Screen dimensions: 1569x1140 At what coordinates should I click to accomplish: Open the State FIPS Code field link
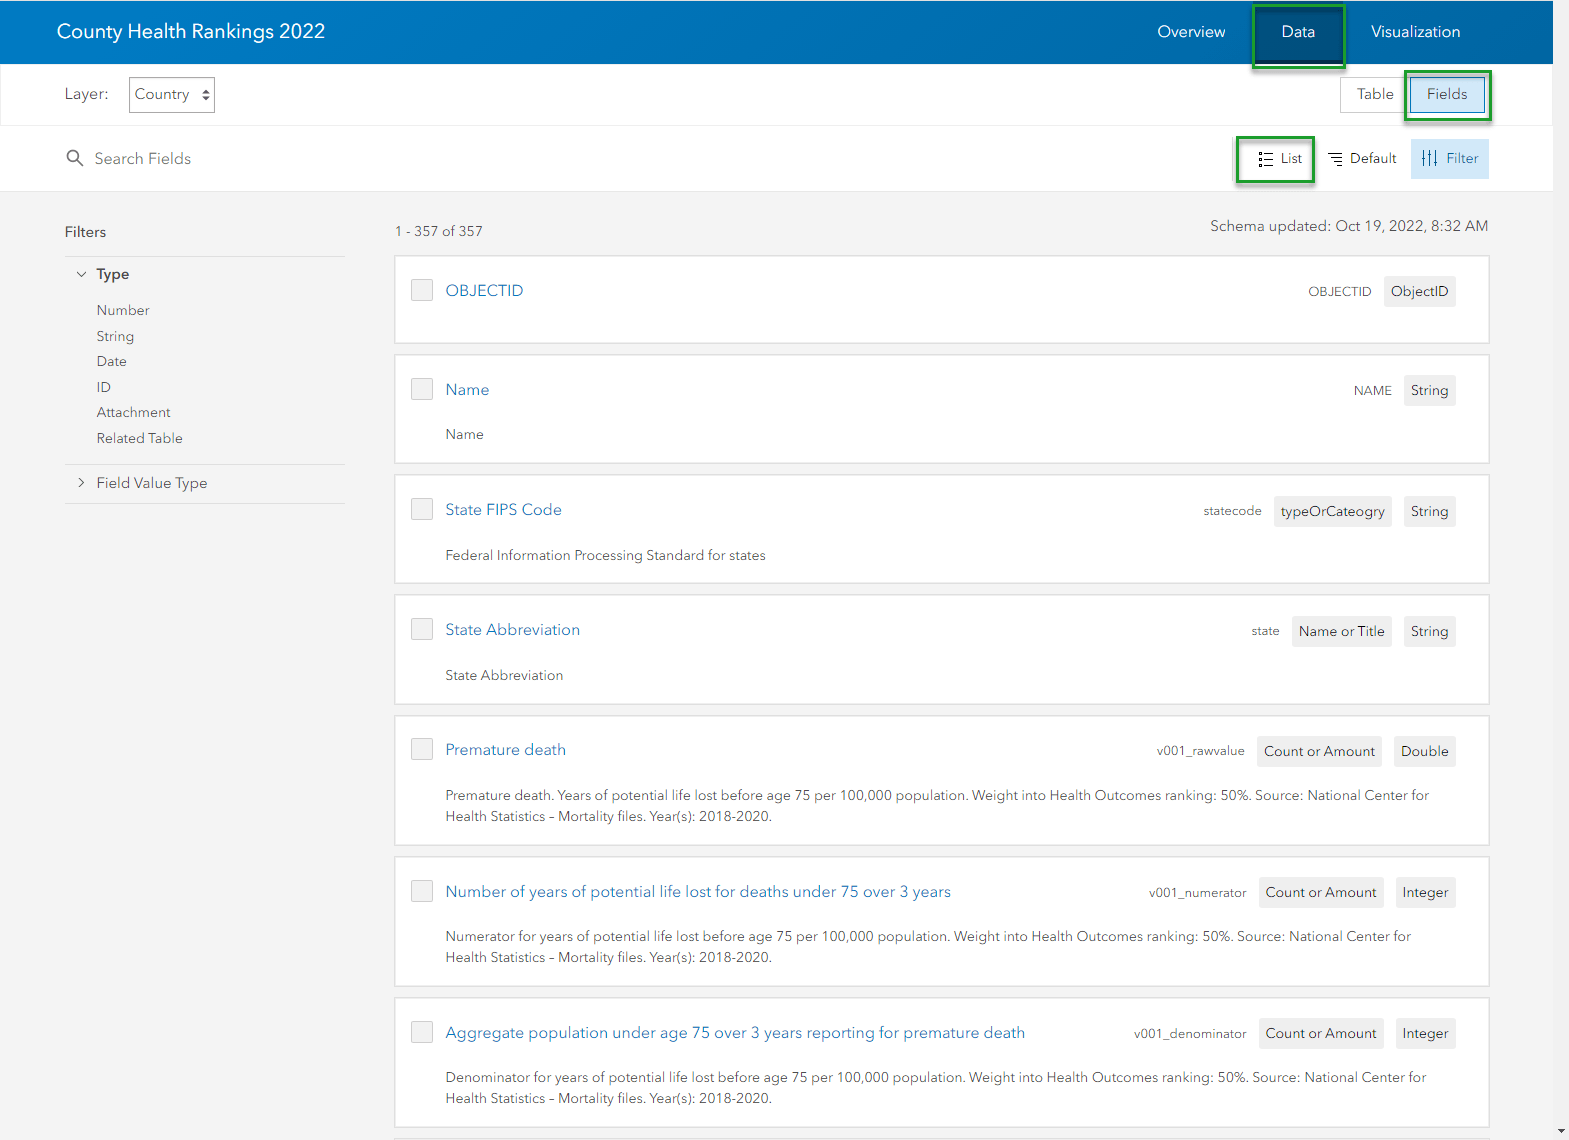click(503, 510)
